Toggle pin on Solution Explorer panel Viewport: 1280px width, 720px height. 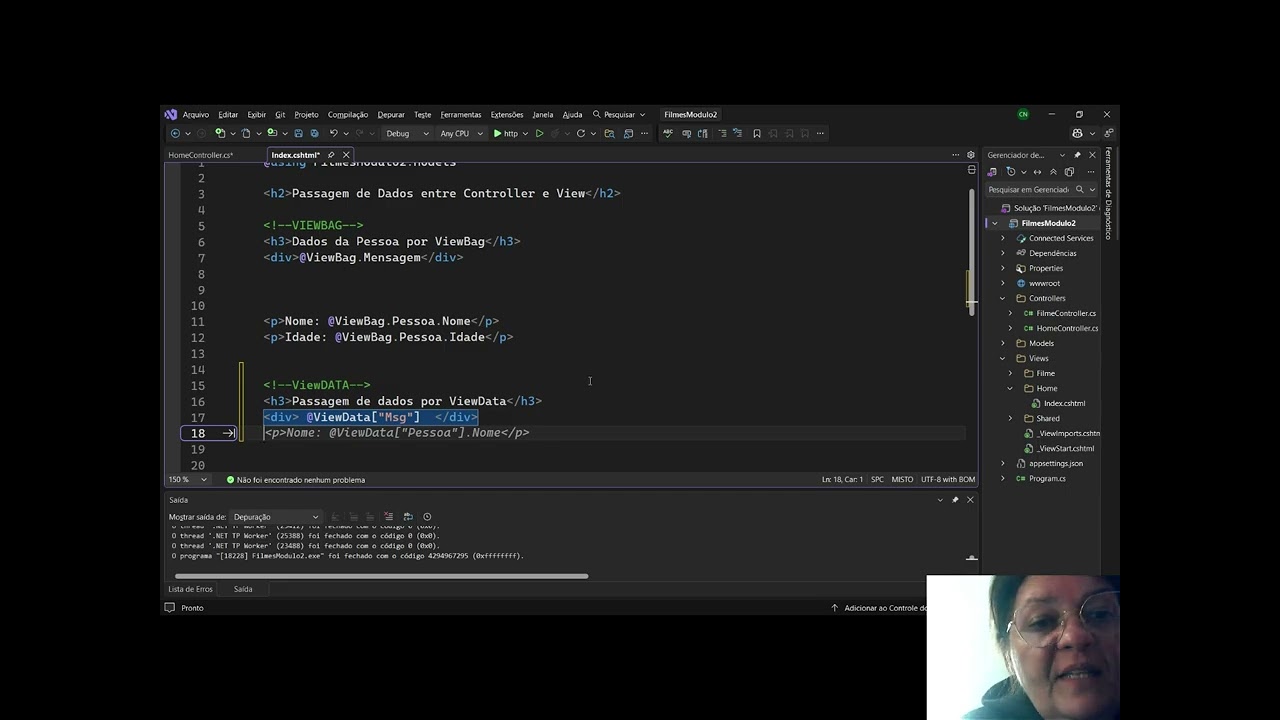[x=1077, y=155]
